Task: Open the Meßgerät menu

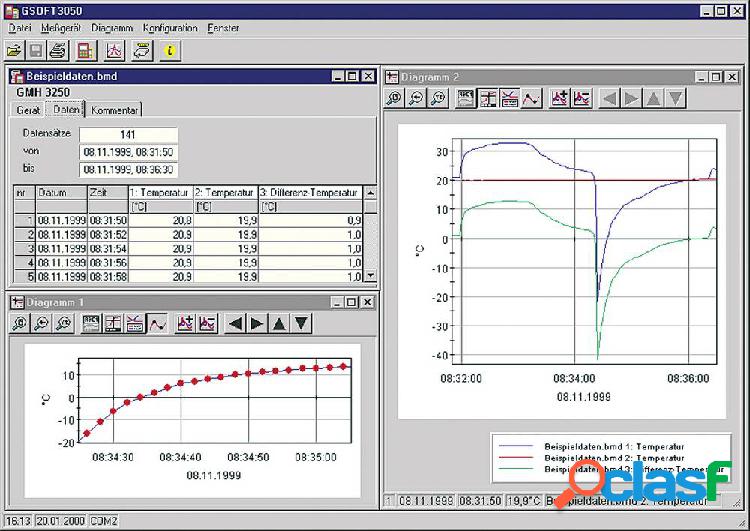Action: [61, 28]
